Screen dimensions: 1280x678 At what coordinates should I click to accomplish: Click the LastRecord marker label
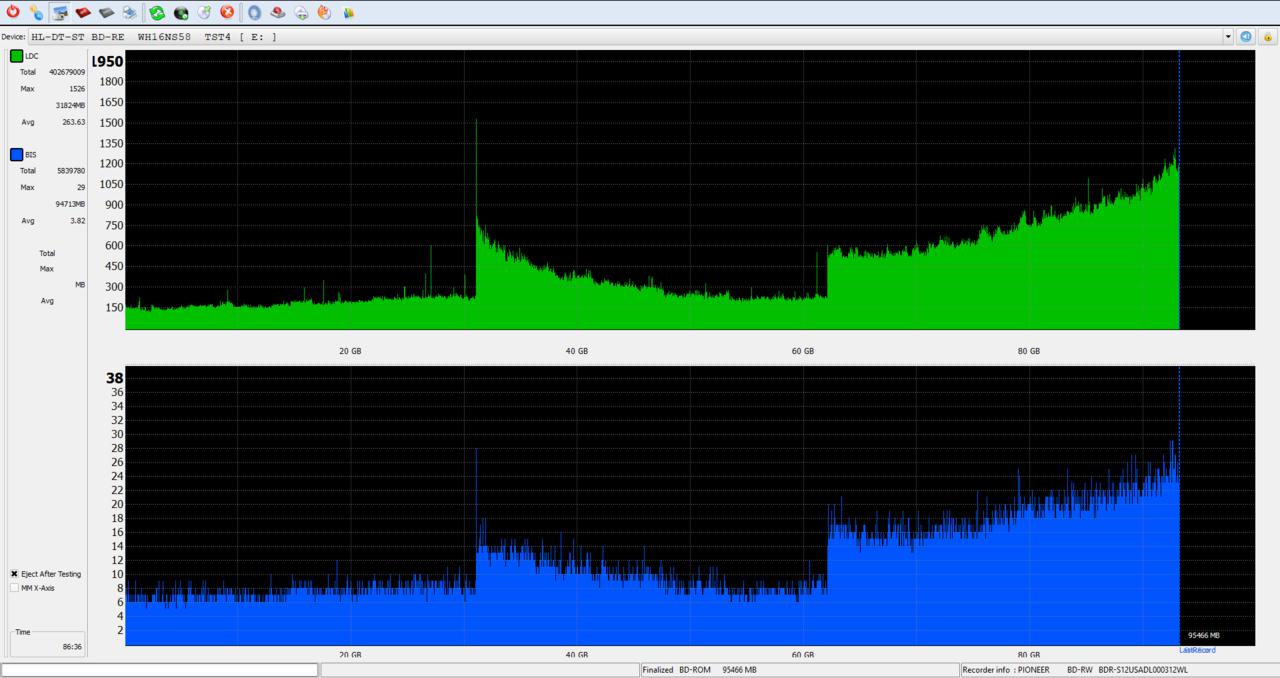coord(1196,650)
